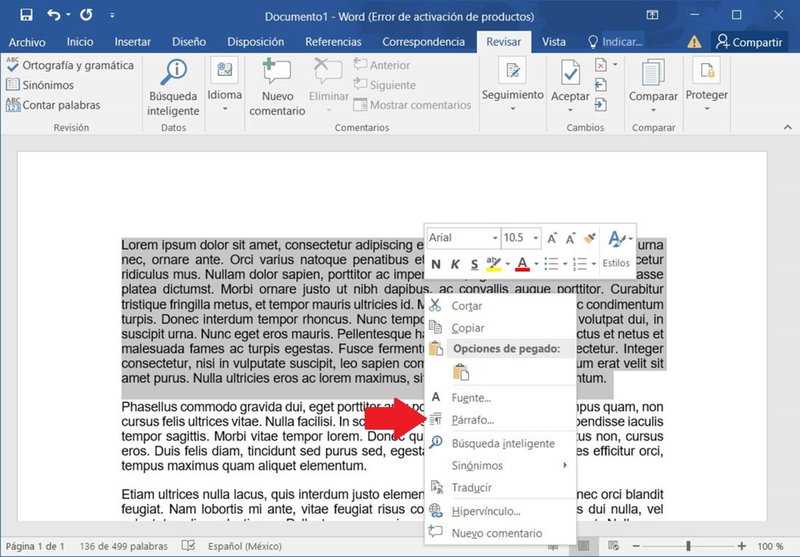The height and width of the screenshot is (557, 800).
Task: Go to next change icon
Action: [x=601, y=105]
